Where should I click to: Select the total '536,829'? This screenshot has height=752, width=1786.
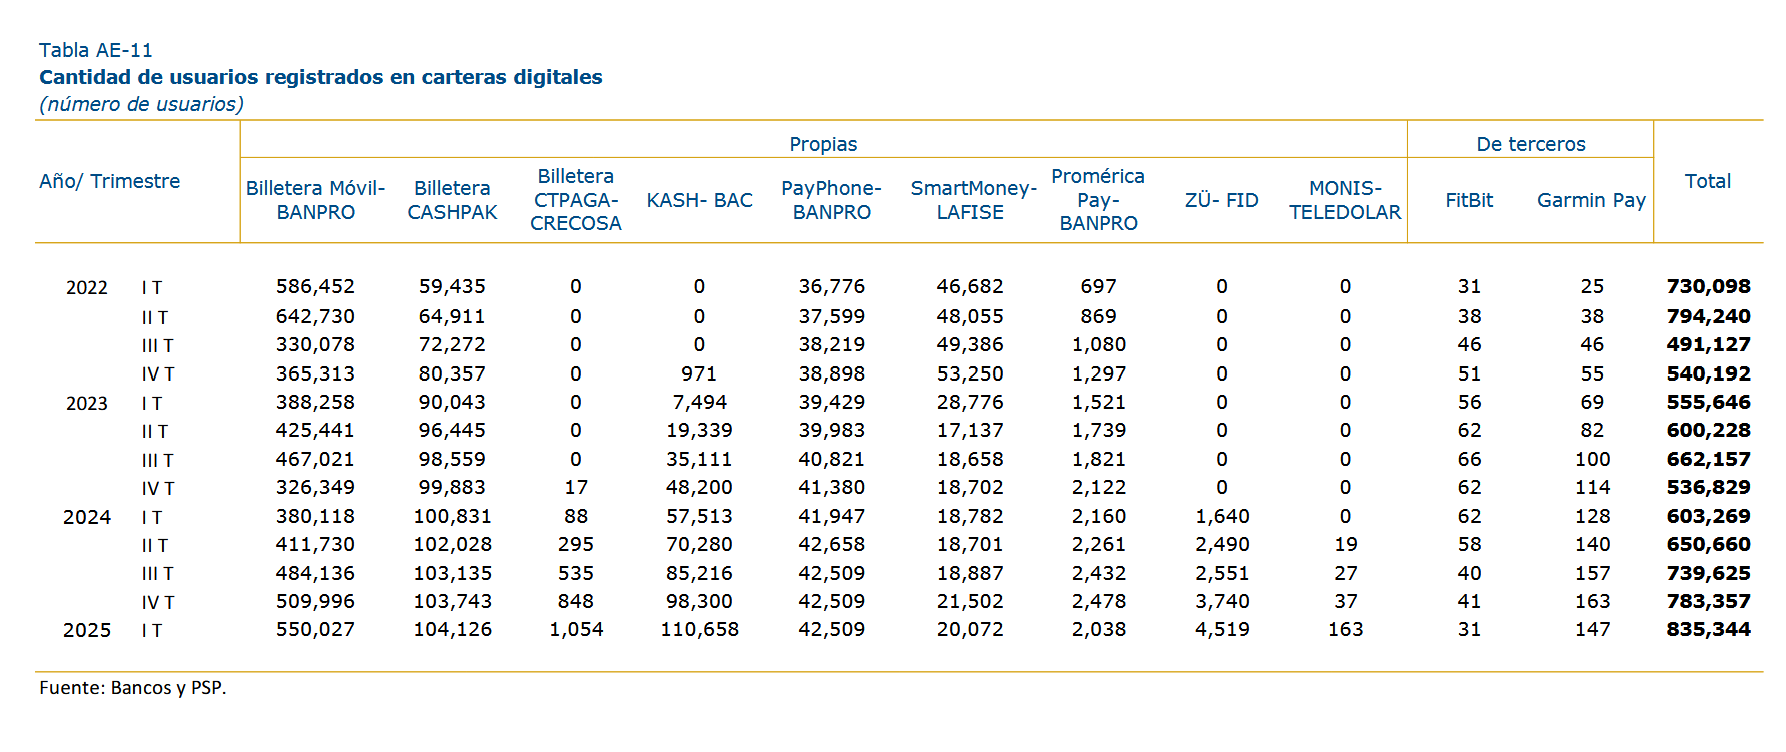(x=1708, y=488)
